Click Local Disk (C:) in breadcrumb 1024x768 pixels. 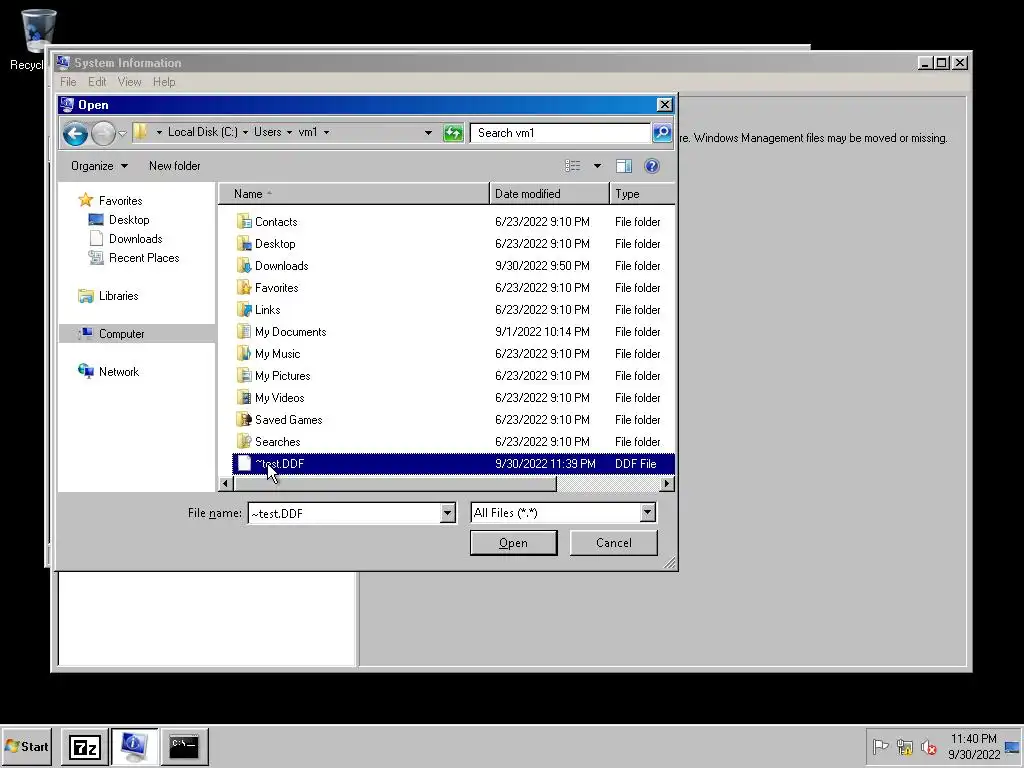pyautogui.click(x=202, y=132)
